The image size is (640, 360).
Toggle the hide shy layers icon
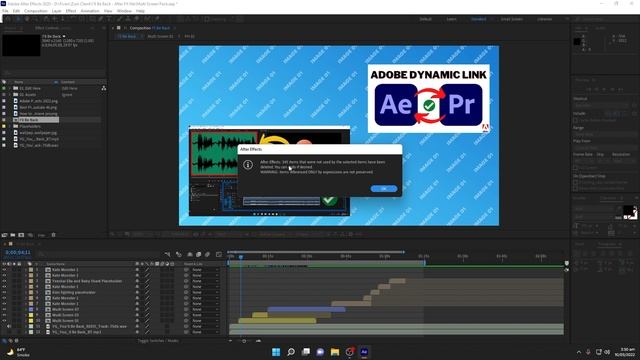(x=190, y=254)
